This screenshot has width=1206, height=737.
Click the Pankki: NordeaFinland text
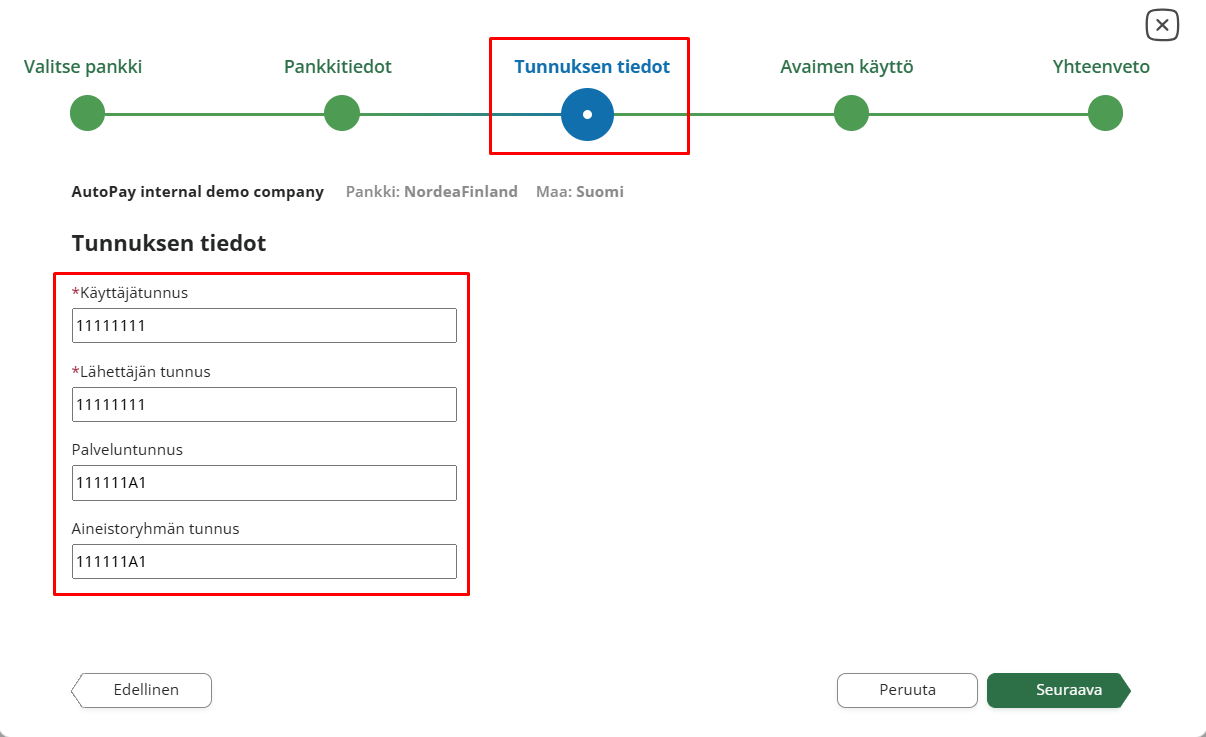click(x=432, y=192)
